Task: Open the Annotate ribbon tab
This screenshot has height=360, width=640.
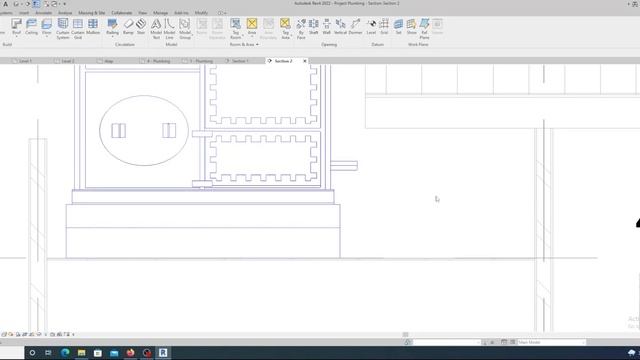Action: click(43, 13)
